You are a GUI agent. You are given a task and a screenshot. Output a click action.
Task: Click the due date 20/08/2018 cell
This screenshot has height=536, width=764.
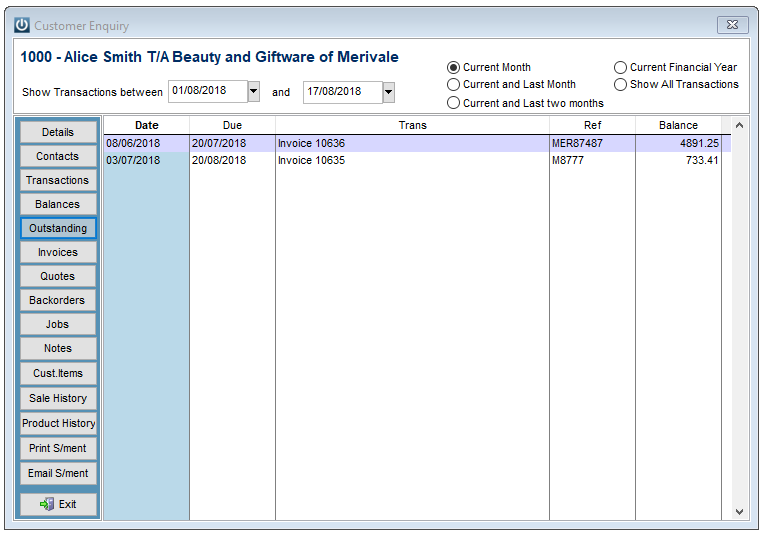click(x=232, y=160)
